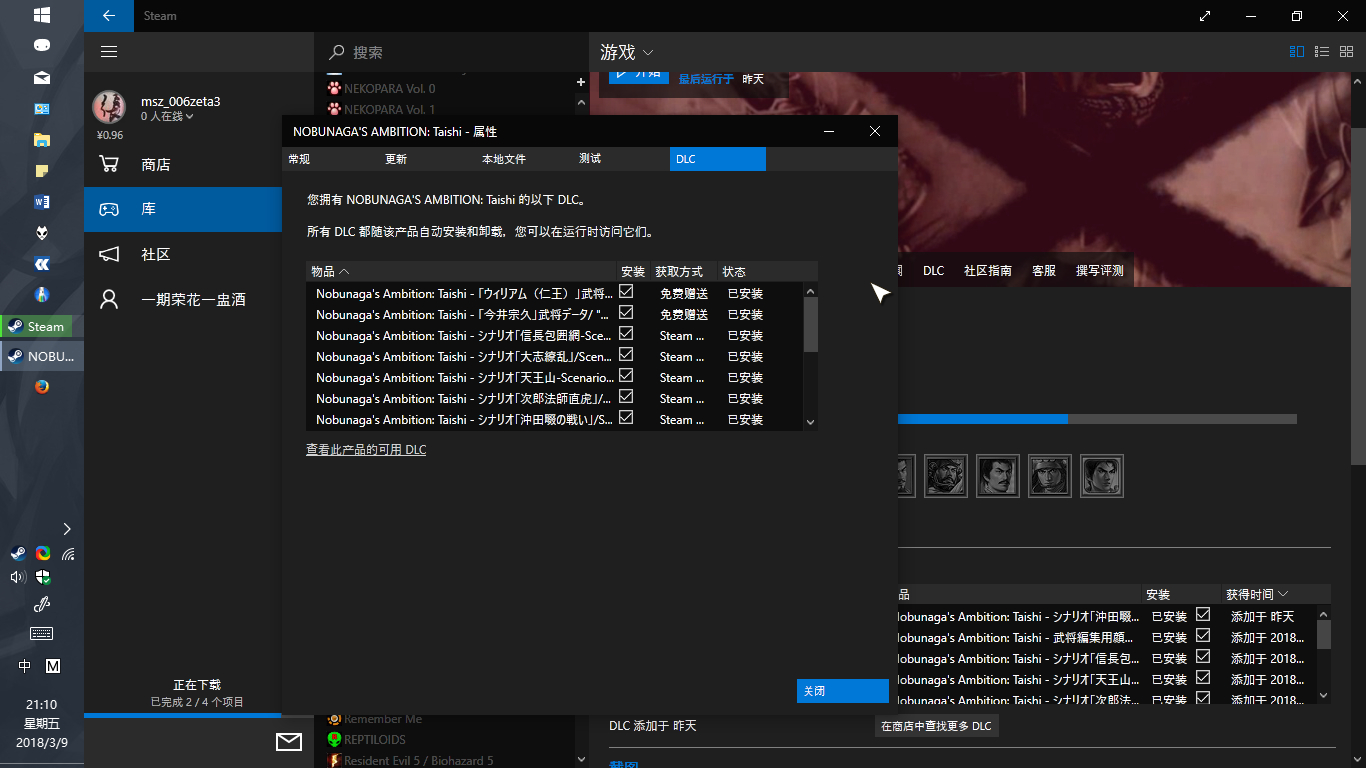Open network status in the tray
This screenshot has height=768, width=1366.
coord(68,553)
